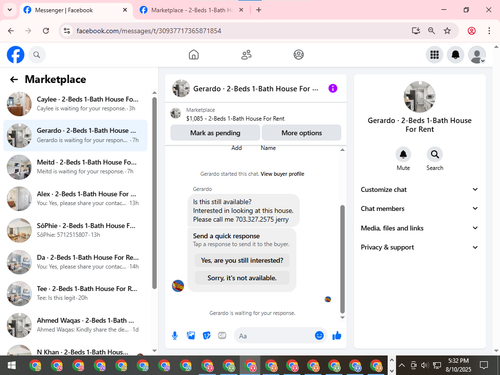
Task: Open the Chrome profile avatar icon
Action: (471, 31)
